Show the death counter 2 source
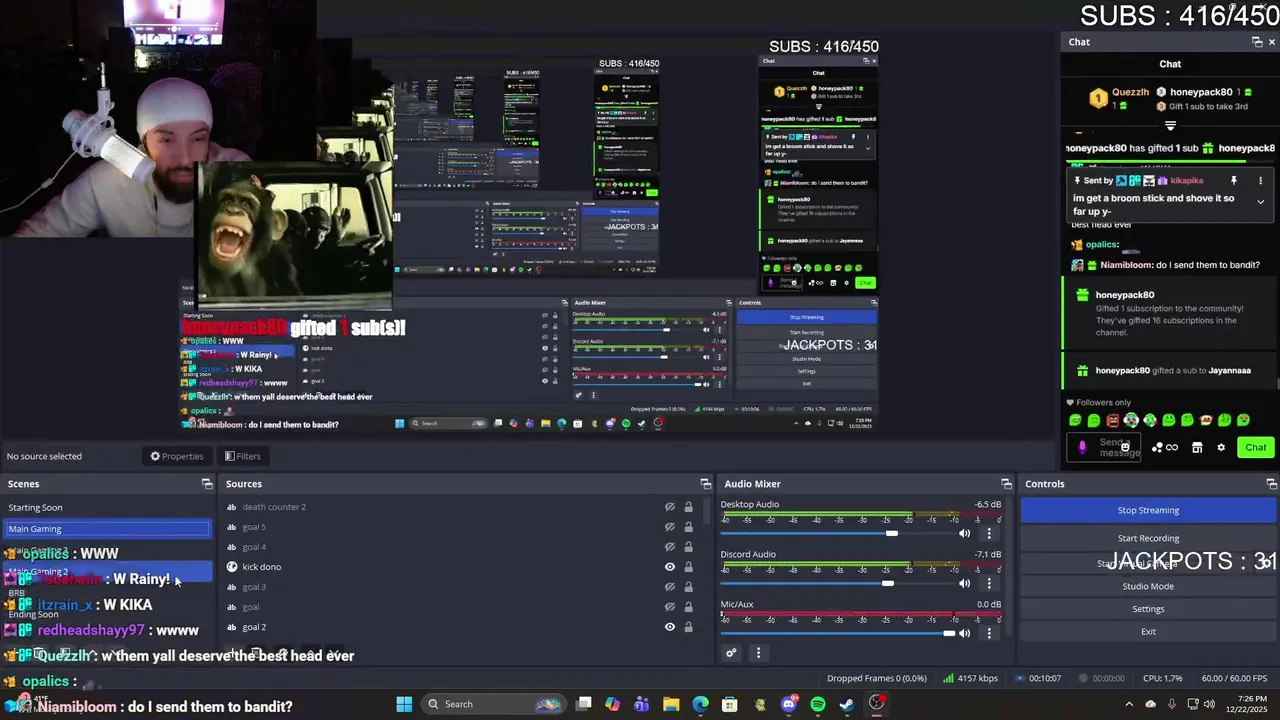 click(670, 507)
